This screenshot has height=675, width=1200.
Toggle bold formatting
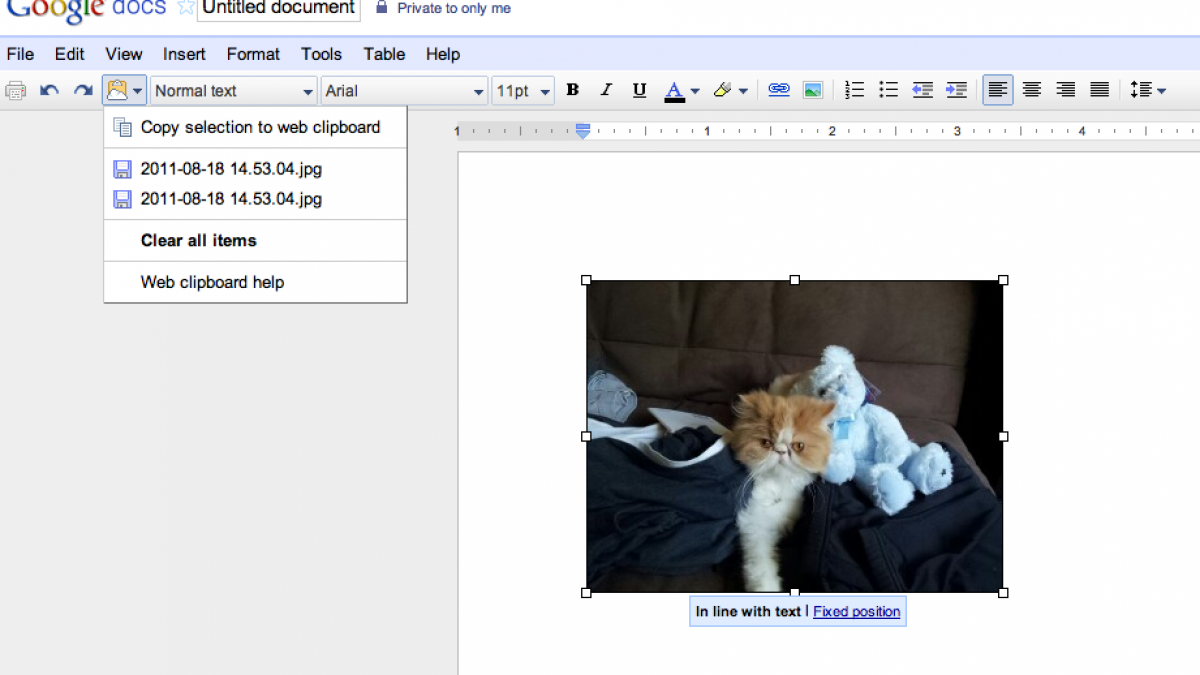point(572,90)
